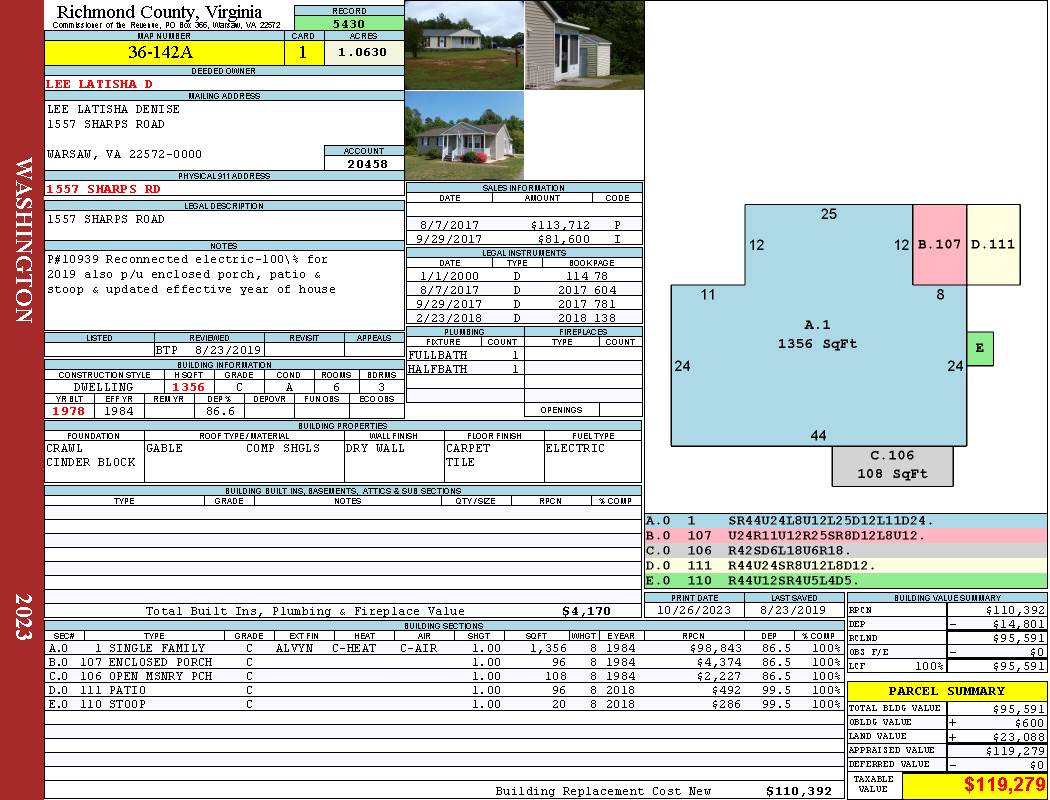Image resolution: width=1050 pixels, height=800 pixels.
Task: Select acres value 1.0630
Action: 363,52
